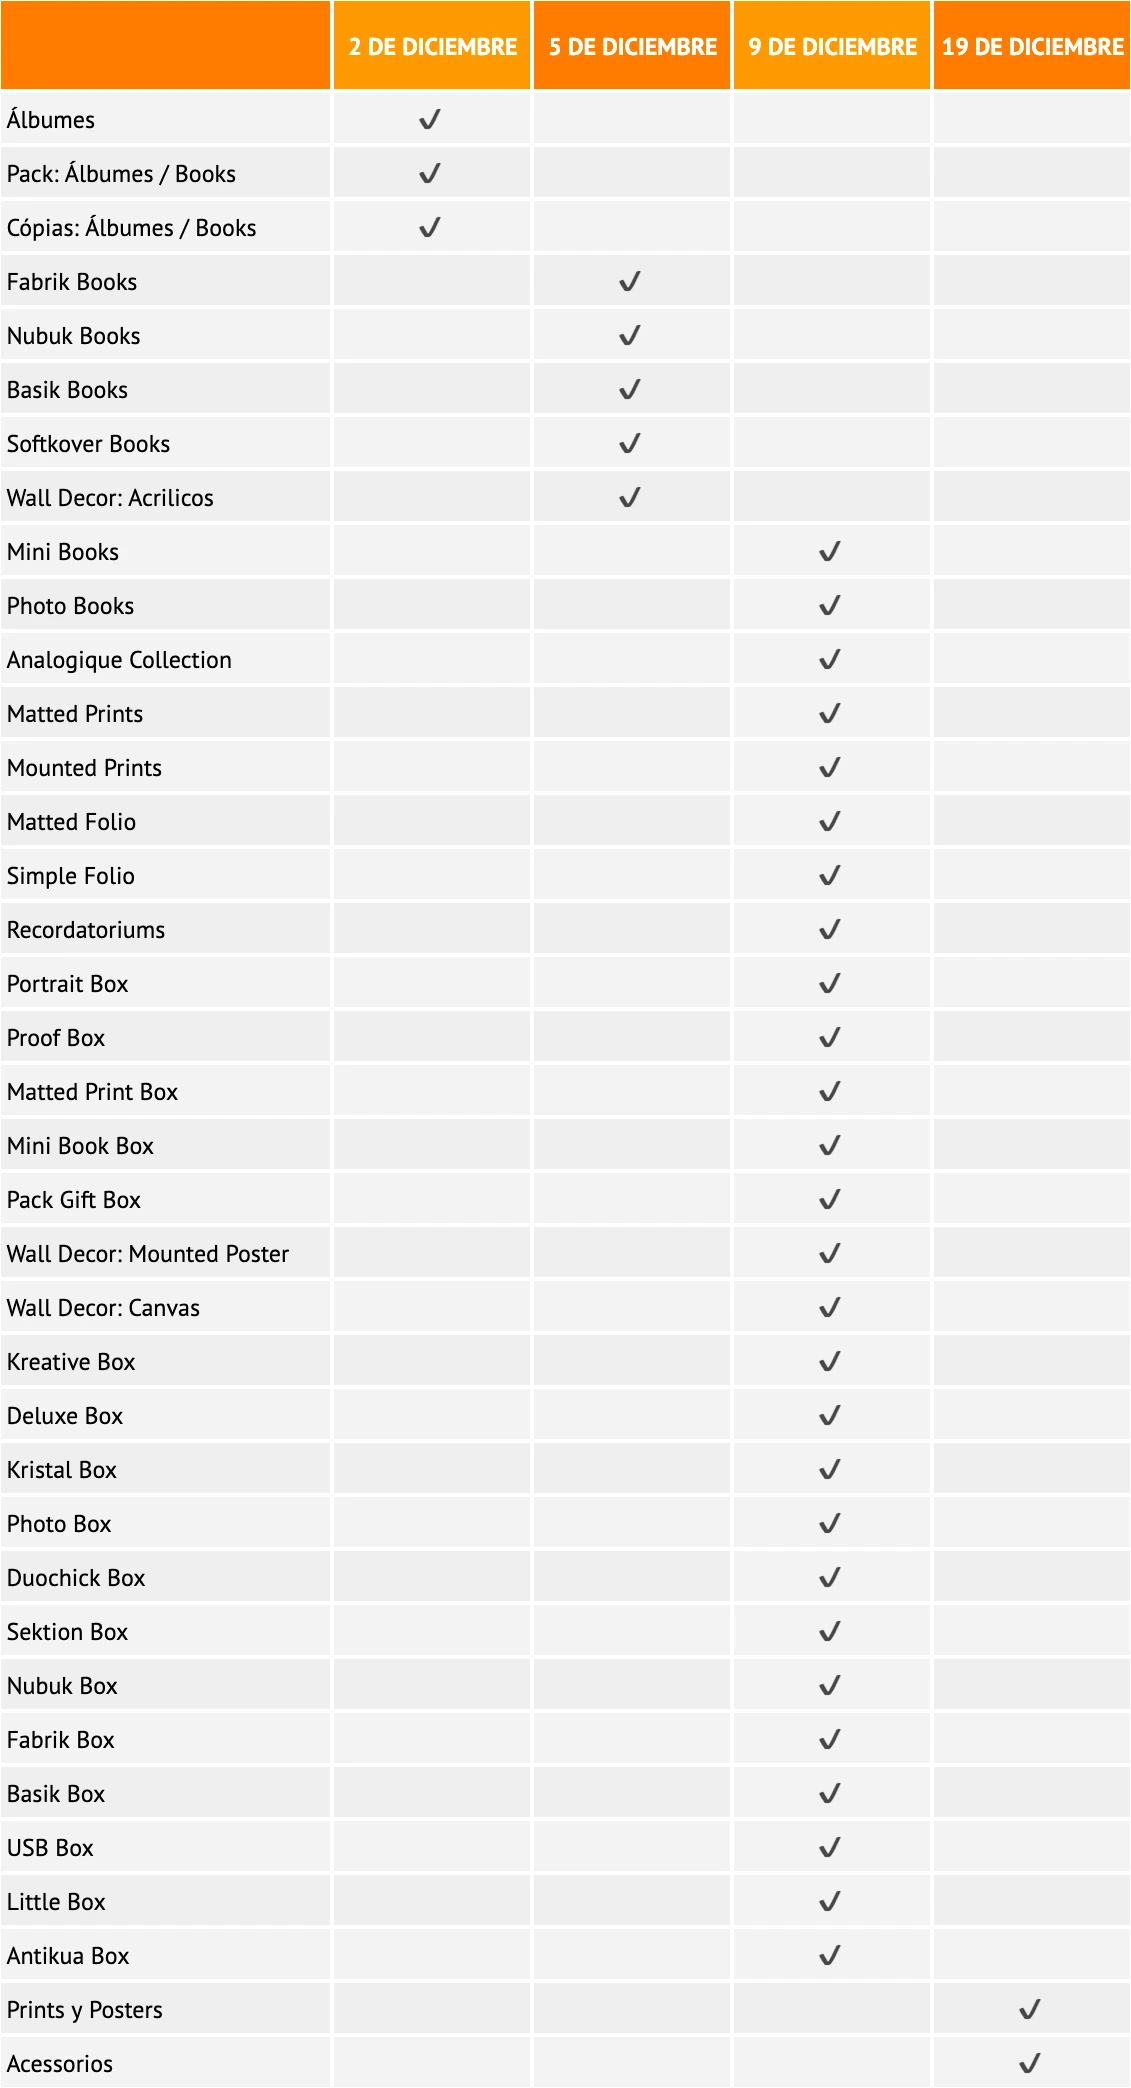The width and height of the screenshot is (1131, 2088).
Task: Click the Pack: Álbumes / Books label
Action: [121, 174]
